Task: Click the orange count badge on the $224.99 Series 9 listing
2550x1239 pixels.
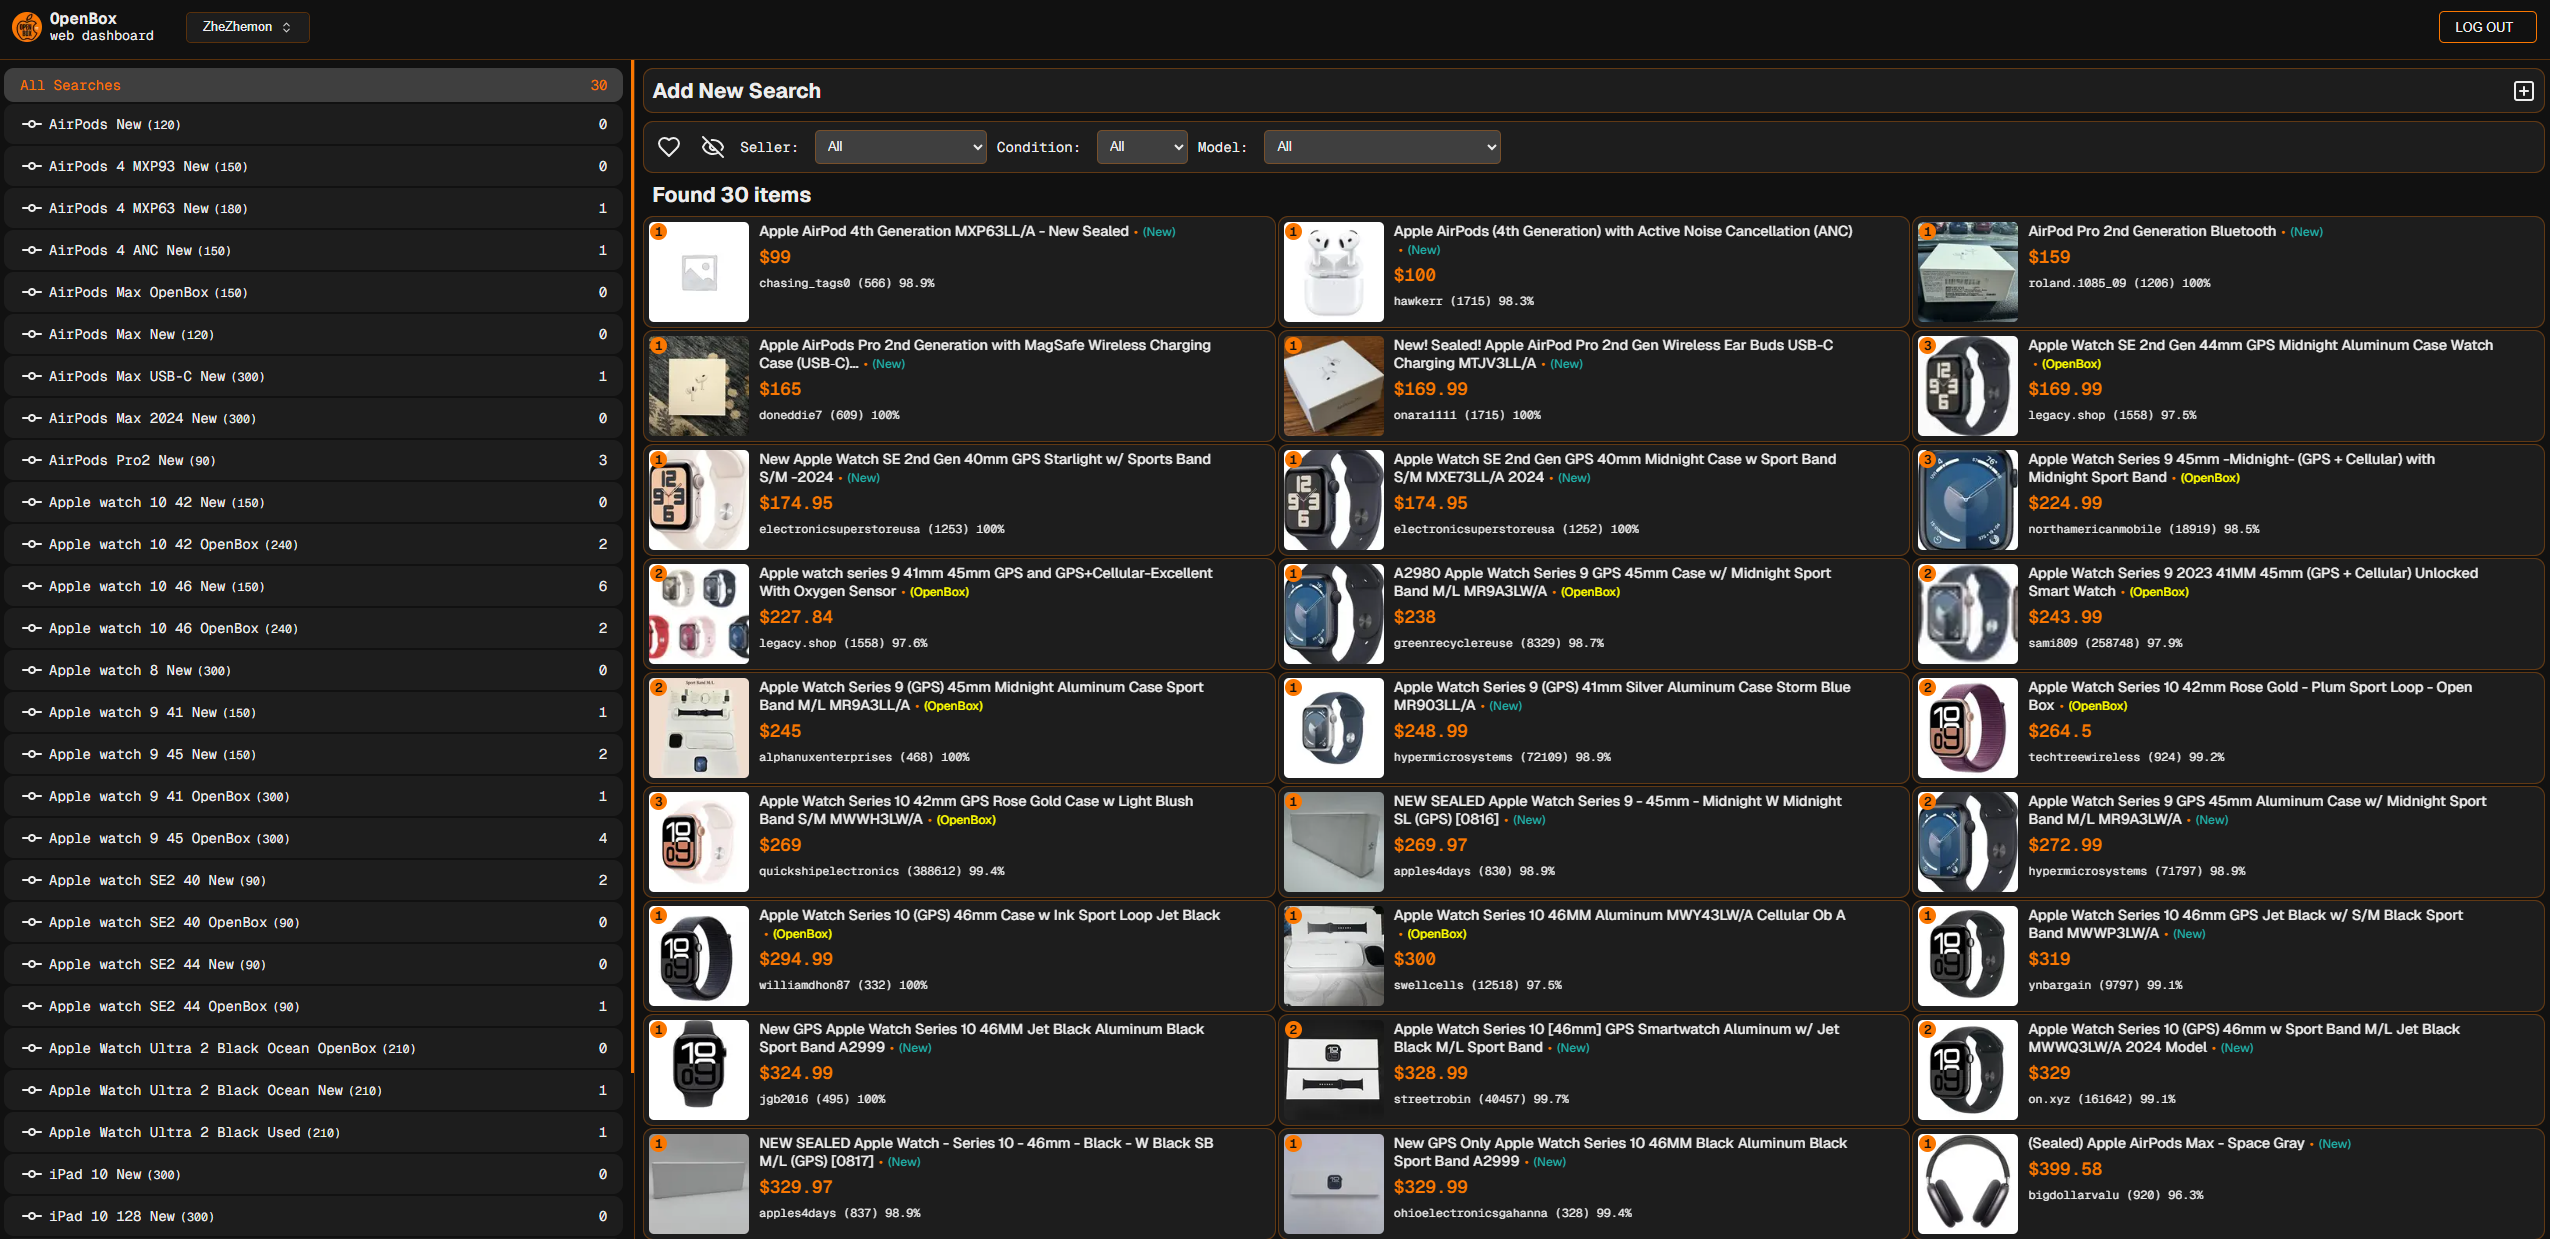Action: [x=1927, y=460]
